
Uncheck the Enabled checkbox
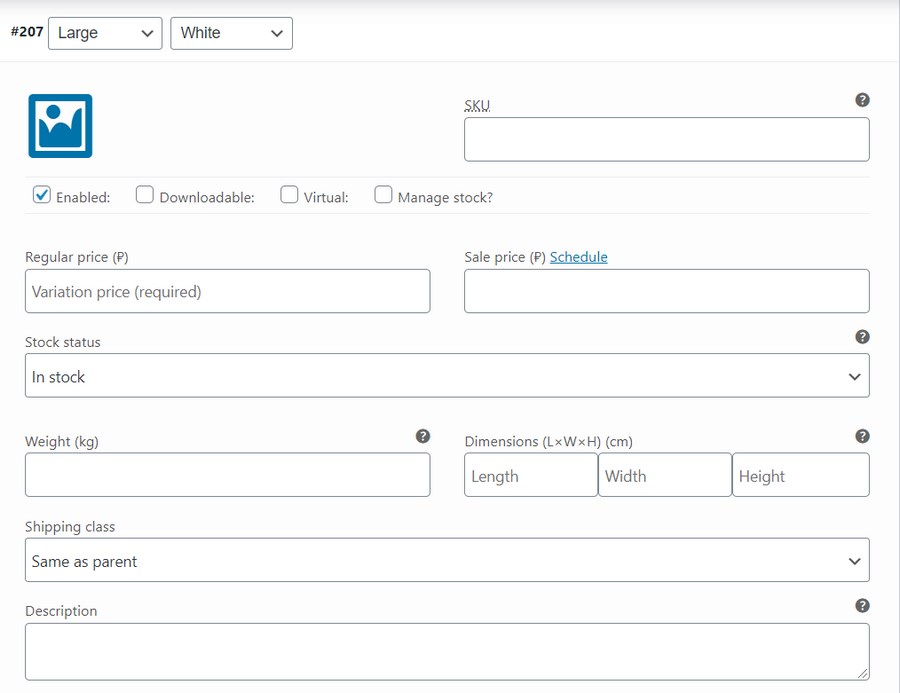click(42, 195)
